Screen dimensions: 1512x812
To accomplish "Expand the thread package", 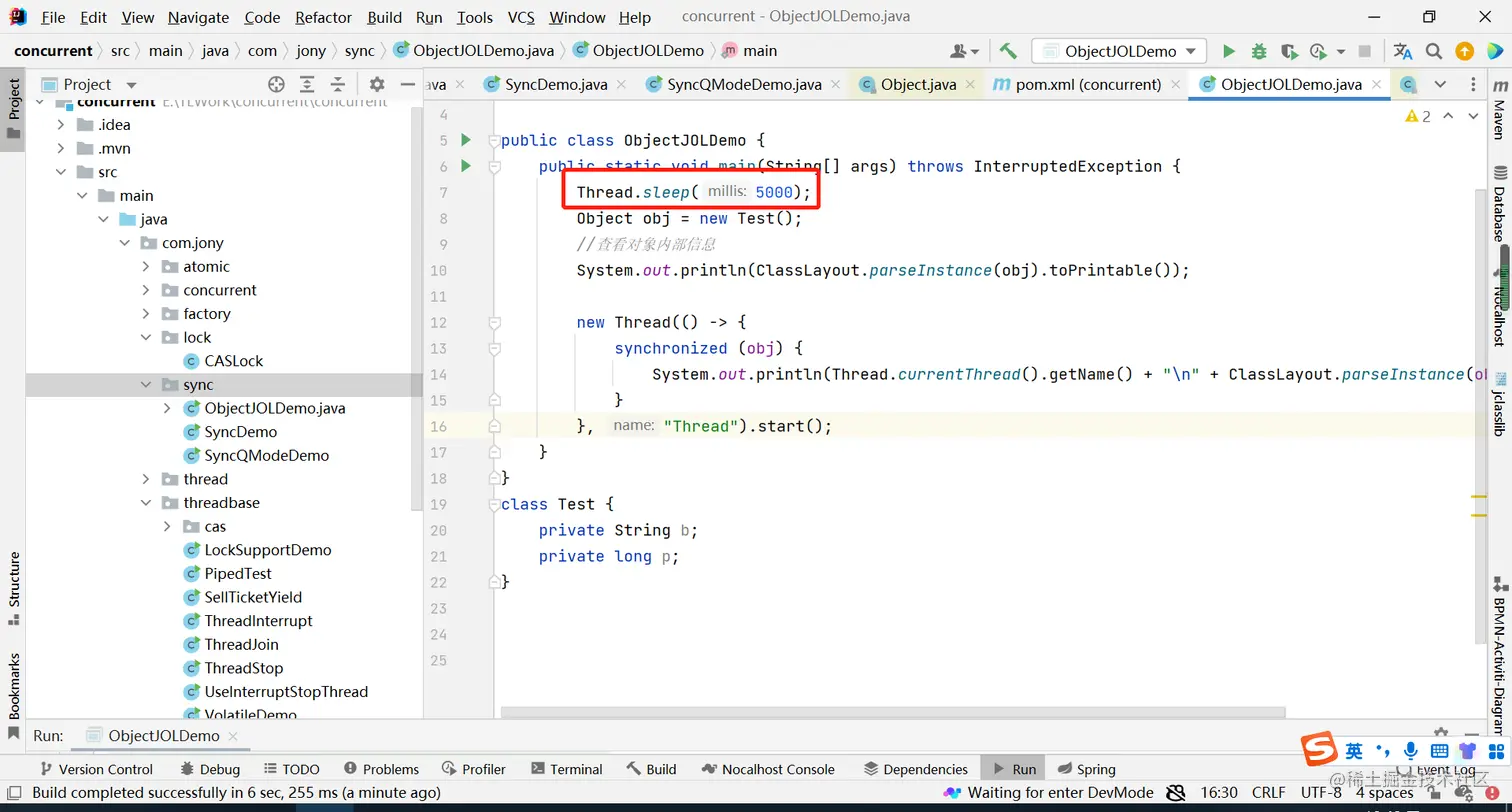I will click(146, 479).
